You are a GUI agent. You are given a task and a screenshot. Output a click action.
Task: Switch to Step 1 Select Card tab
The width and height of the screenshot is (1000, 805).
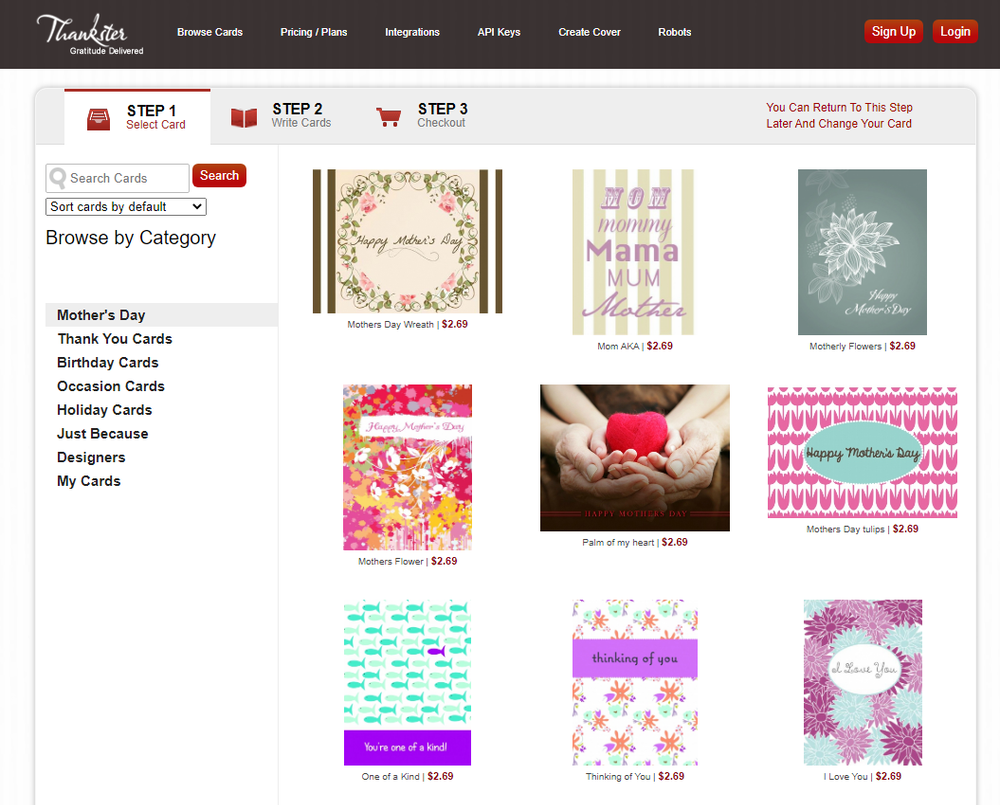click(137, 117)
